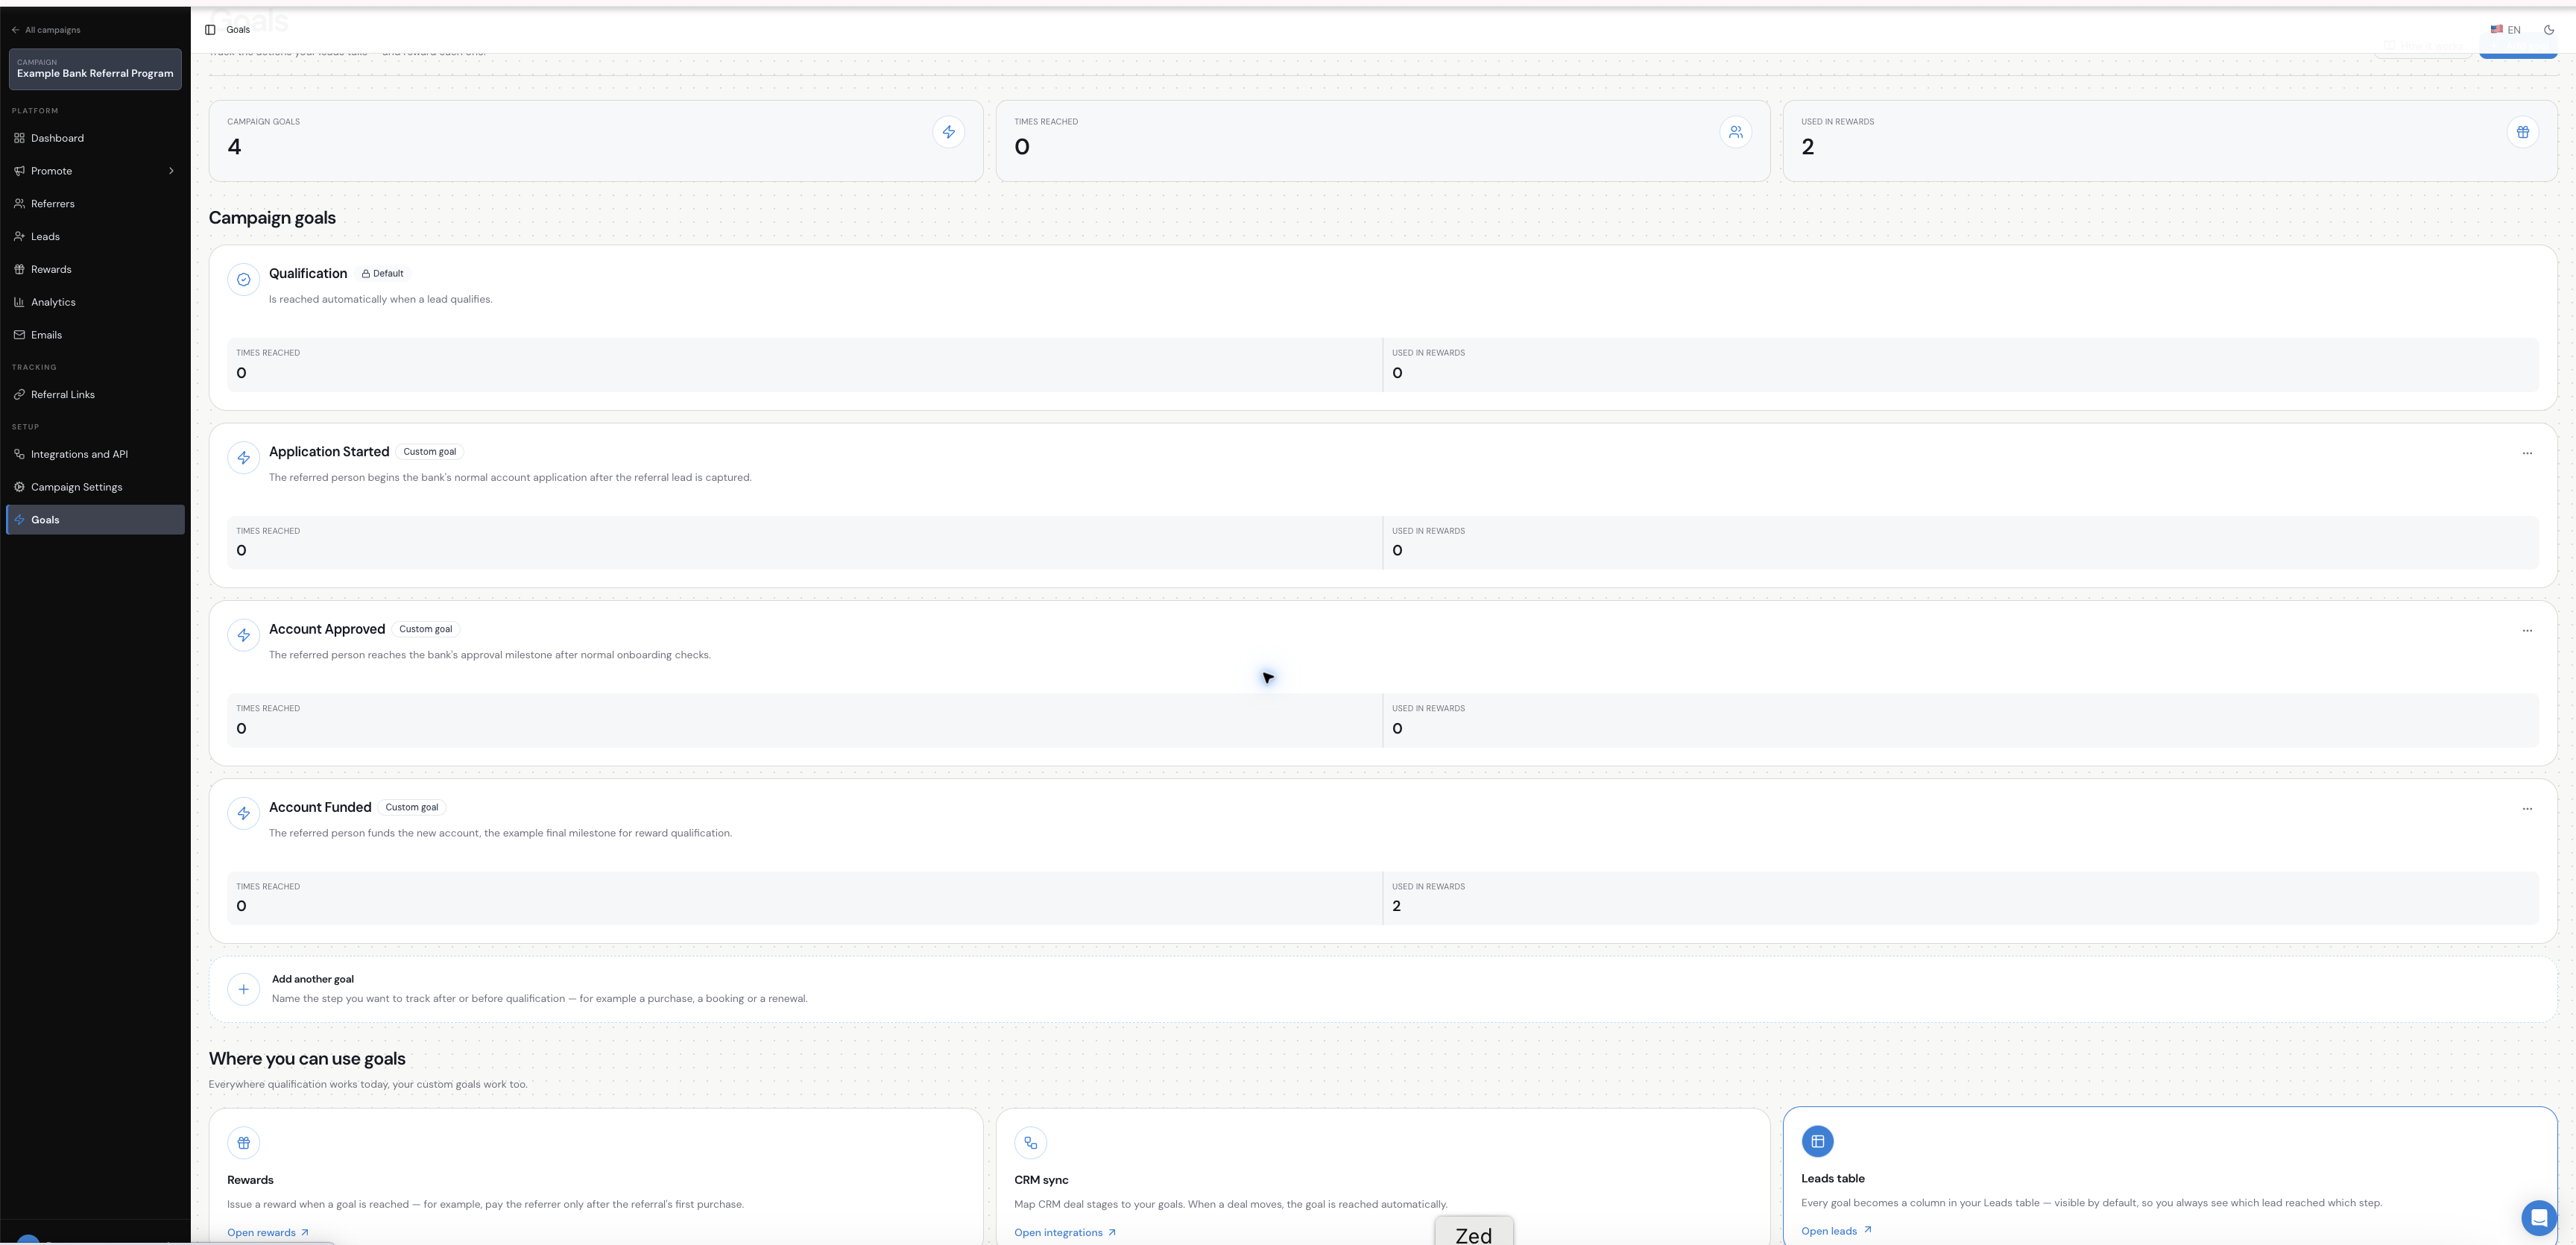Open Account Approved more options menu
This screenshot has height=1245, width=2576.
click(x=2526, y=631)
